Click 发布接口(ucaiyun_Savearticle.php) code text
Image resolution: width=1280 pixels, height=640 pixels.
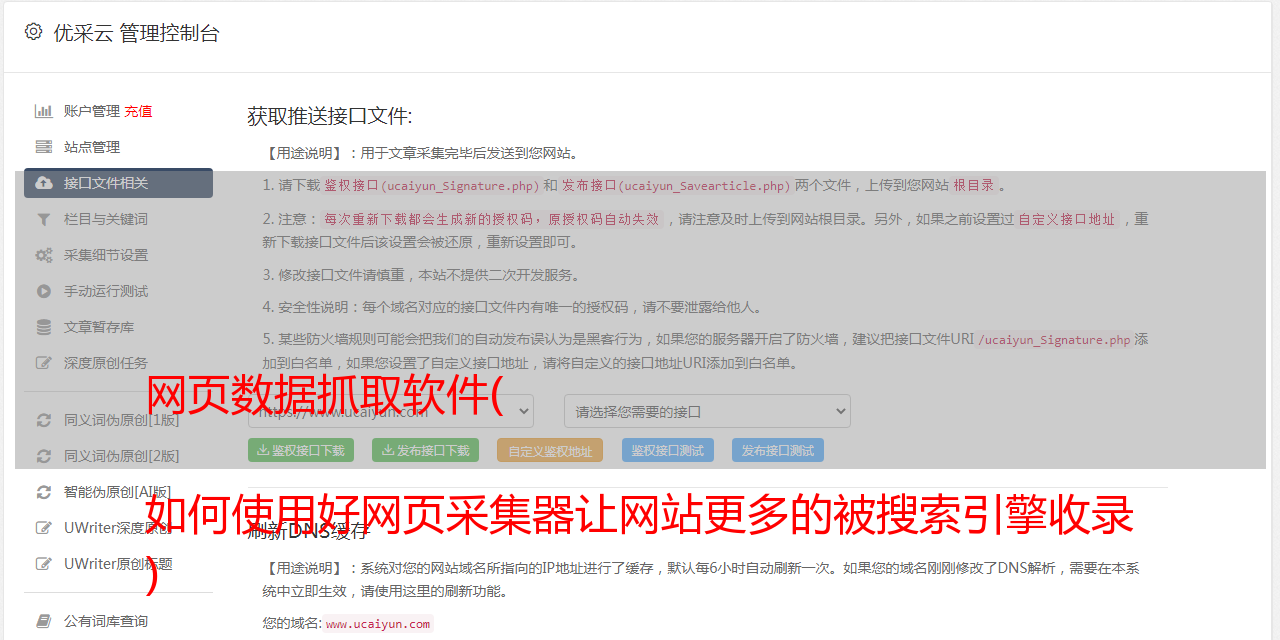click(x=676, y=185)
